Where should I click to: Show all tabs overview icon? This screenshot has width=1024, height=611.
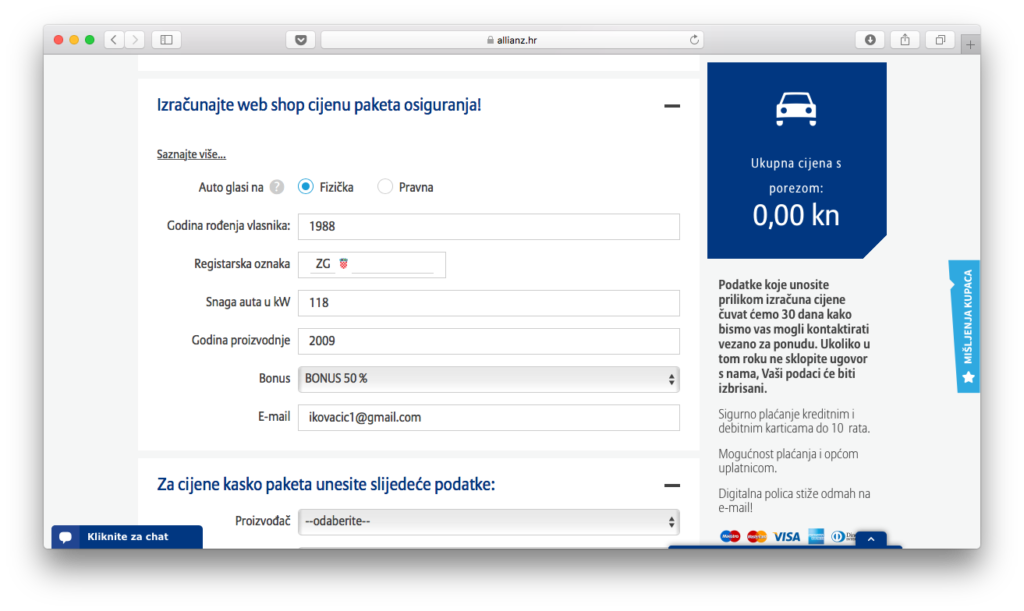coord(940,40)
